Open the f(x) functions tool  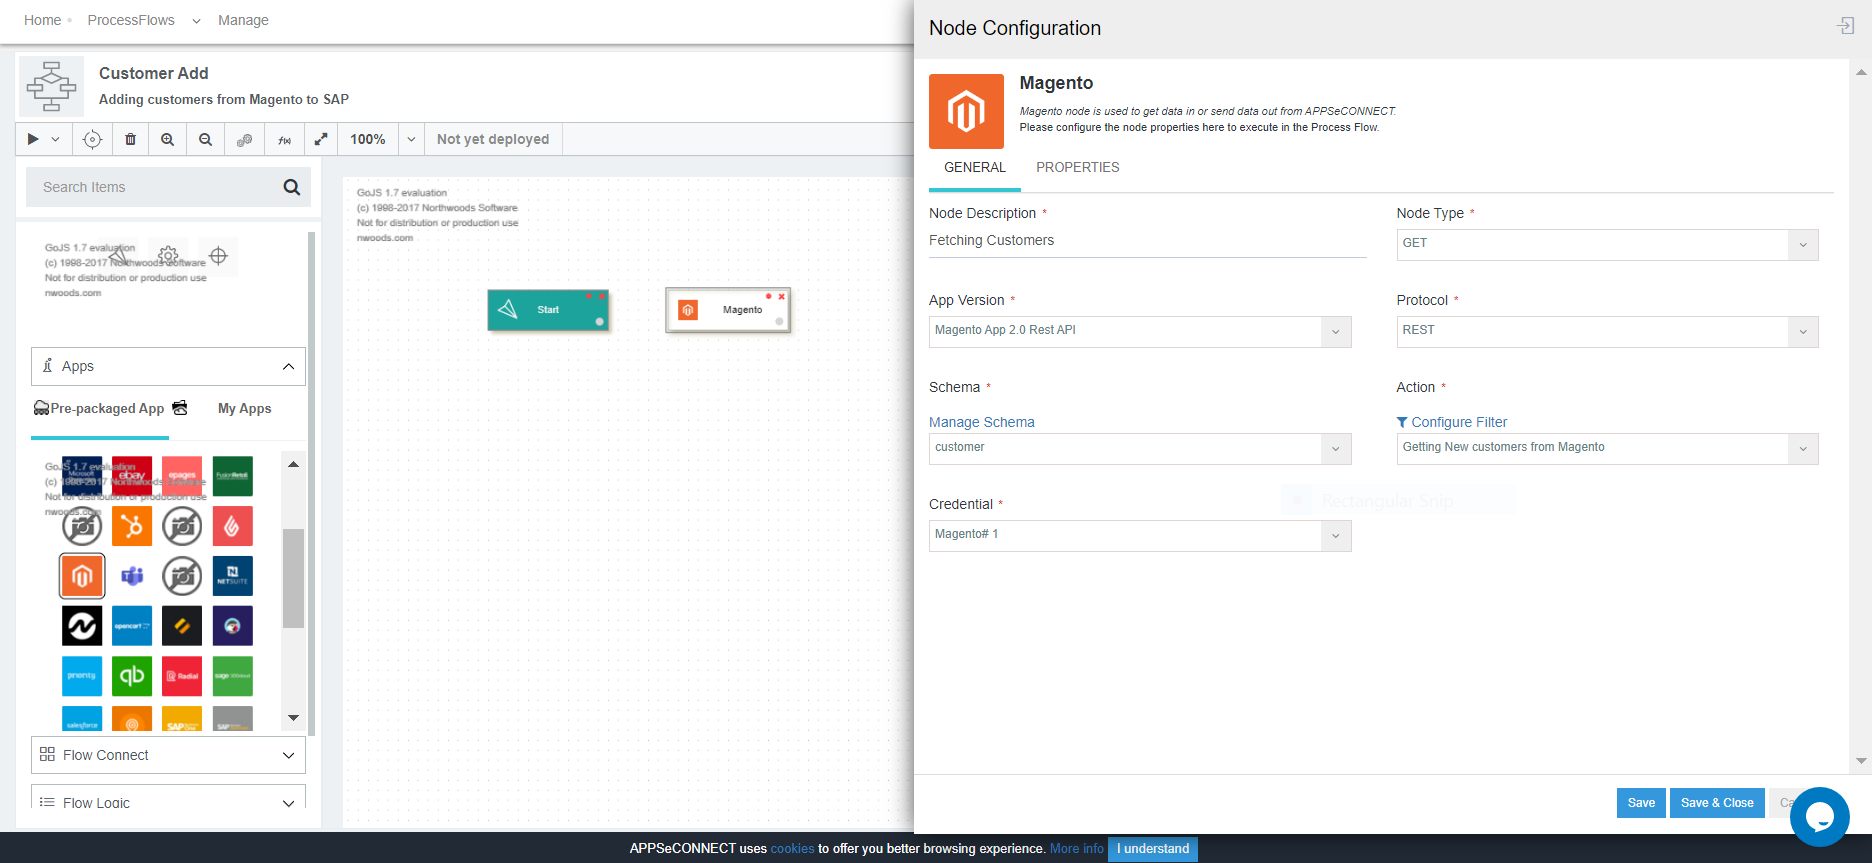(x=284, y=139)
